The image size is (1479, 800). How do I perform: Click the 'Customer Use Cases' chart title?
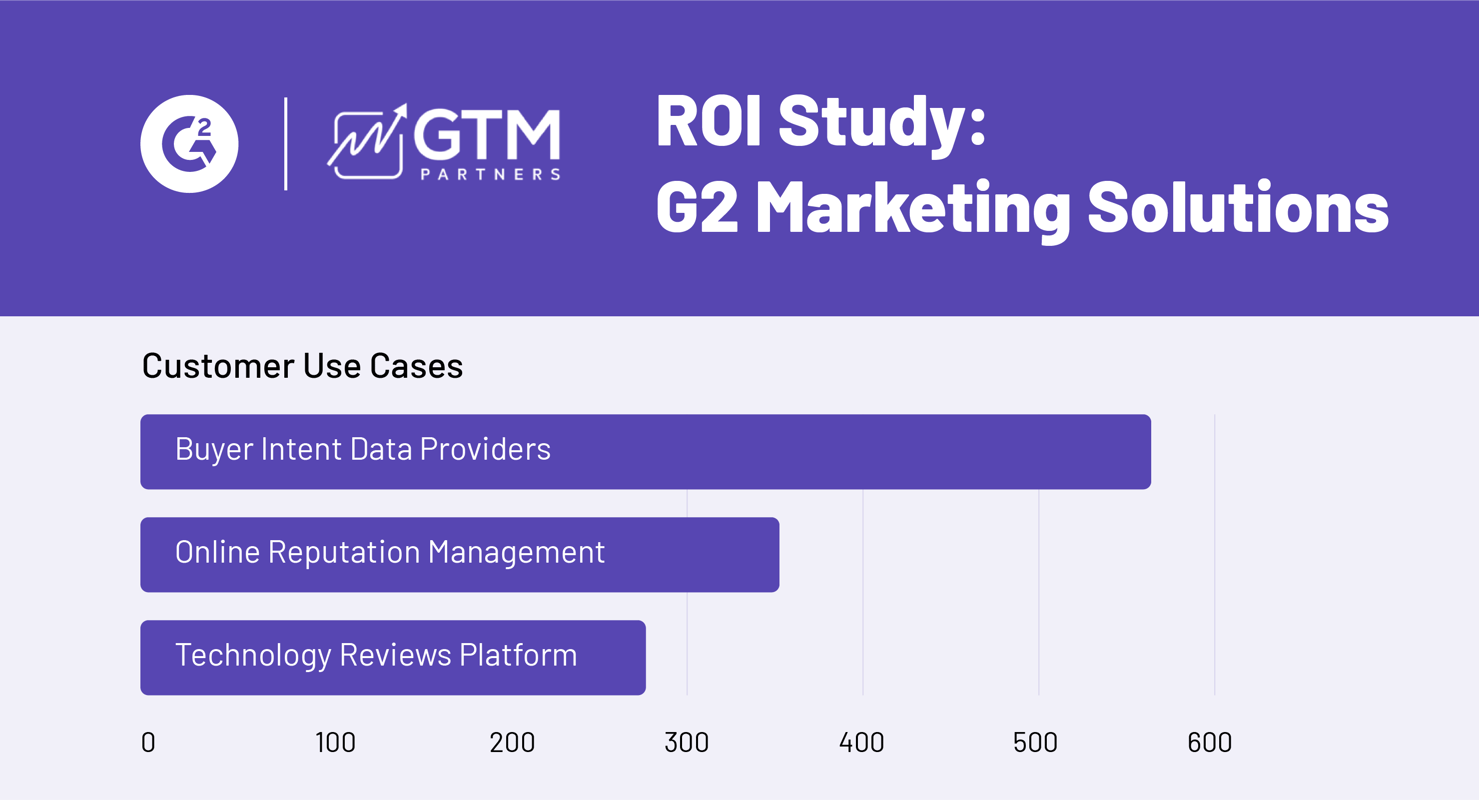302,366
